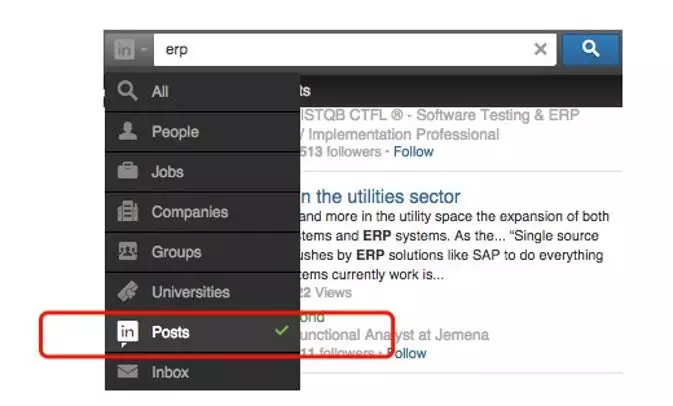Screen dimensions: 673x406
Task: Clear the search field with the X
Action: click(540, 49)
